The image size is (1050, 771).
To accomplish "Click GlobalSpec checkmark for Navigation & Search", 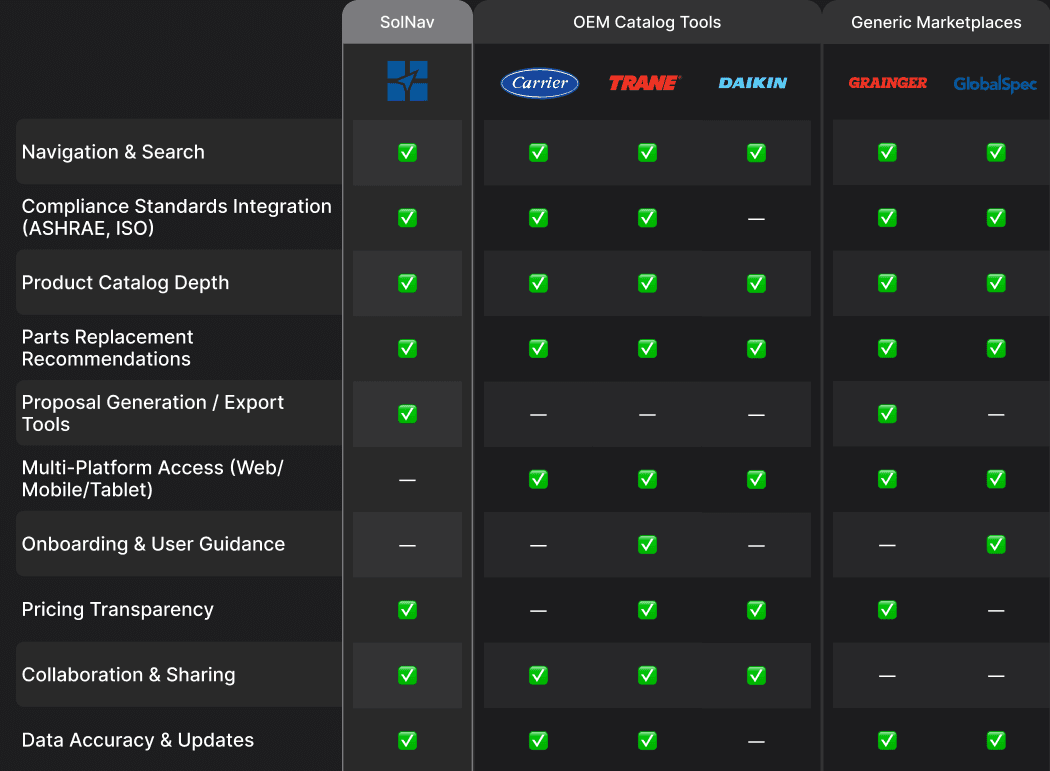I will coord(996,153).
